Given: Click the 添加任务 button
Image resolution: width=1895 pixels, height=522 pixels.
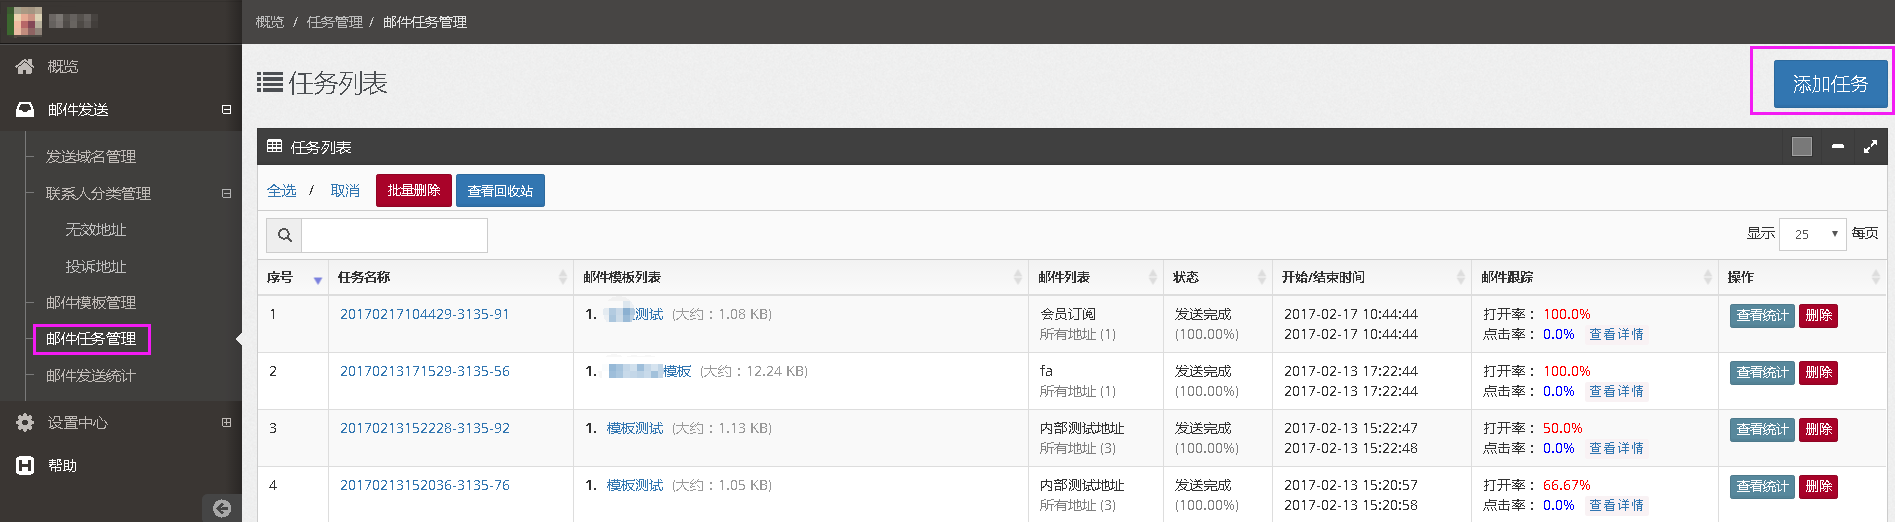Looking at the screenshot, I should [1830, 84].
